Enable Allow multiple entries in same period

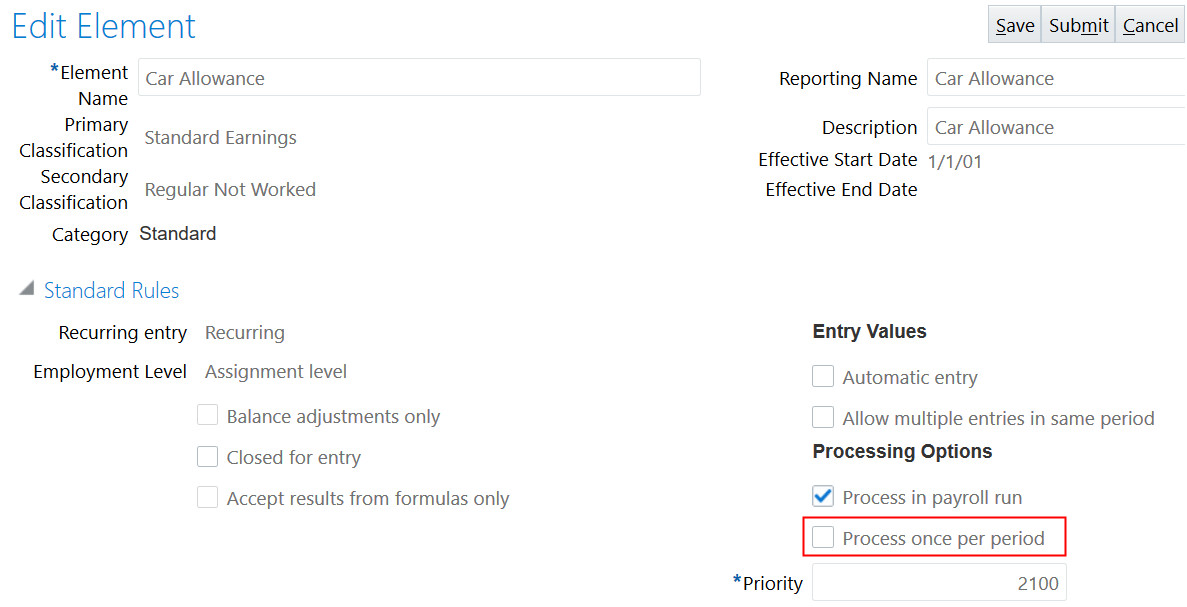pos(823,418)
